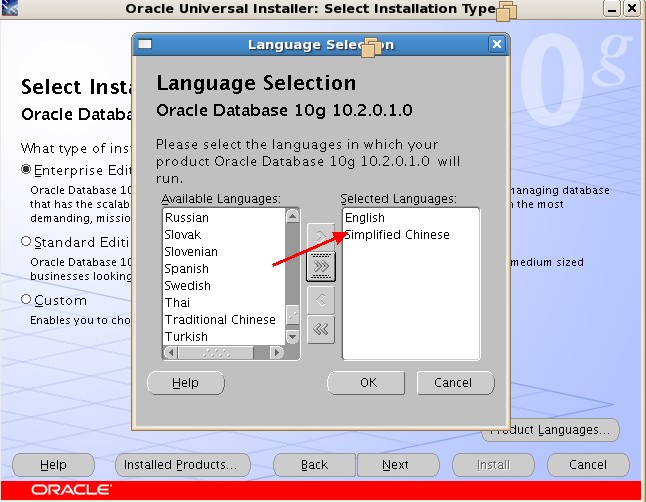The image size is (646, 502).
Task: Select Thai in Available Languages
Action: (x=224, y=302)
